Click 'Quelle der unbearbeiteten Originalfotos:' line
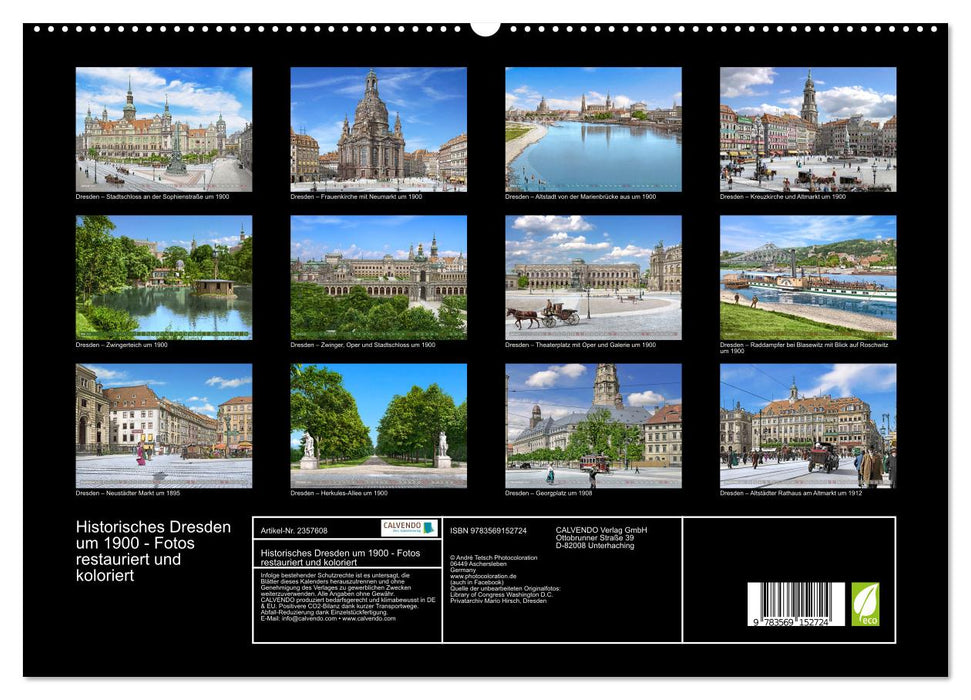The width and height of the screenshot is (971, 700). (x=505, y=588)
